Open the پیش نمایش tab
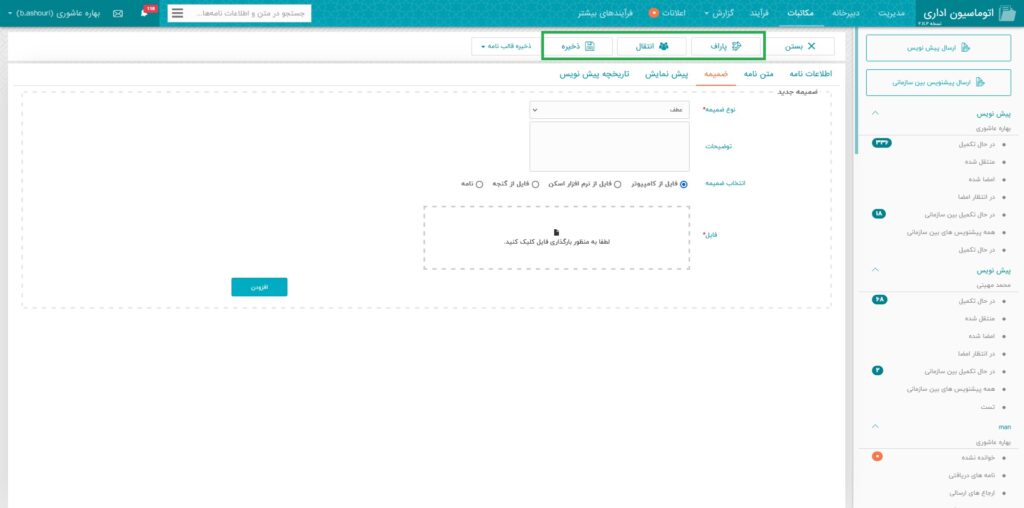The height and width of the screenshot is (508, 1024). point(666,75)
